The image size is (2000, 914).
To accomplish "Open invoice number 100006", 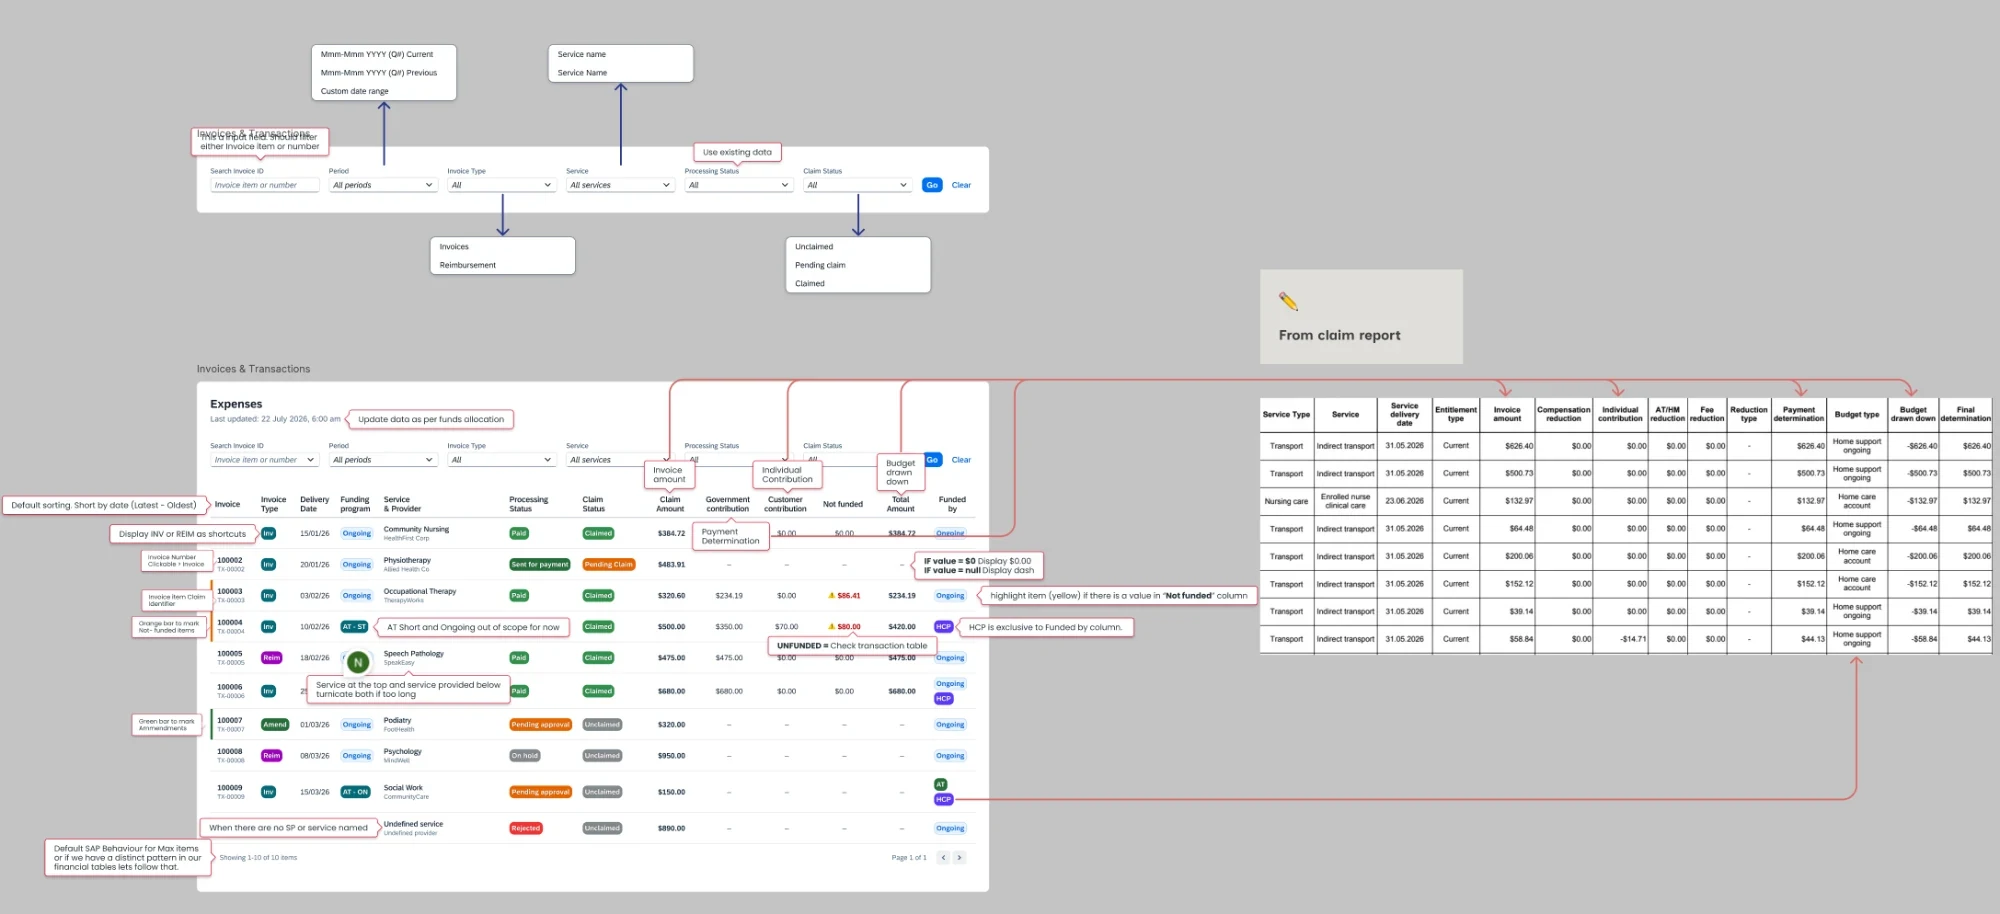I will tap(230, 687).
